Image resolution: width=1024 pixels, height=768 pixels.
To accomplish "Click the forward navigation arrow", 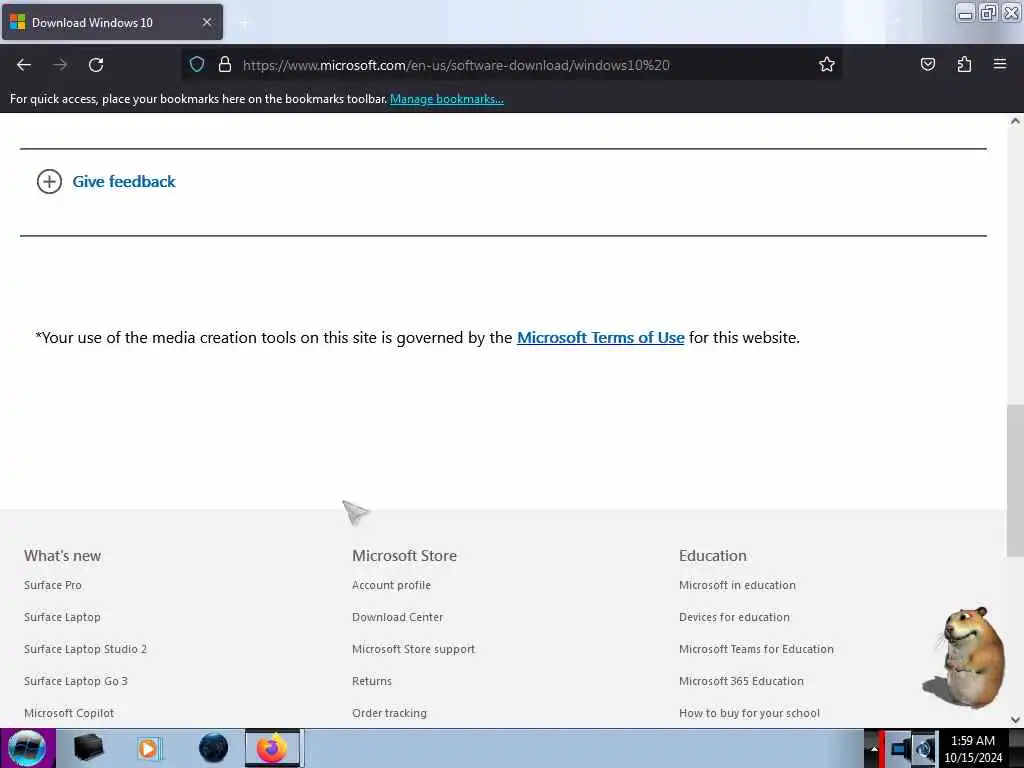I will coord(60,65).
